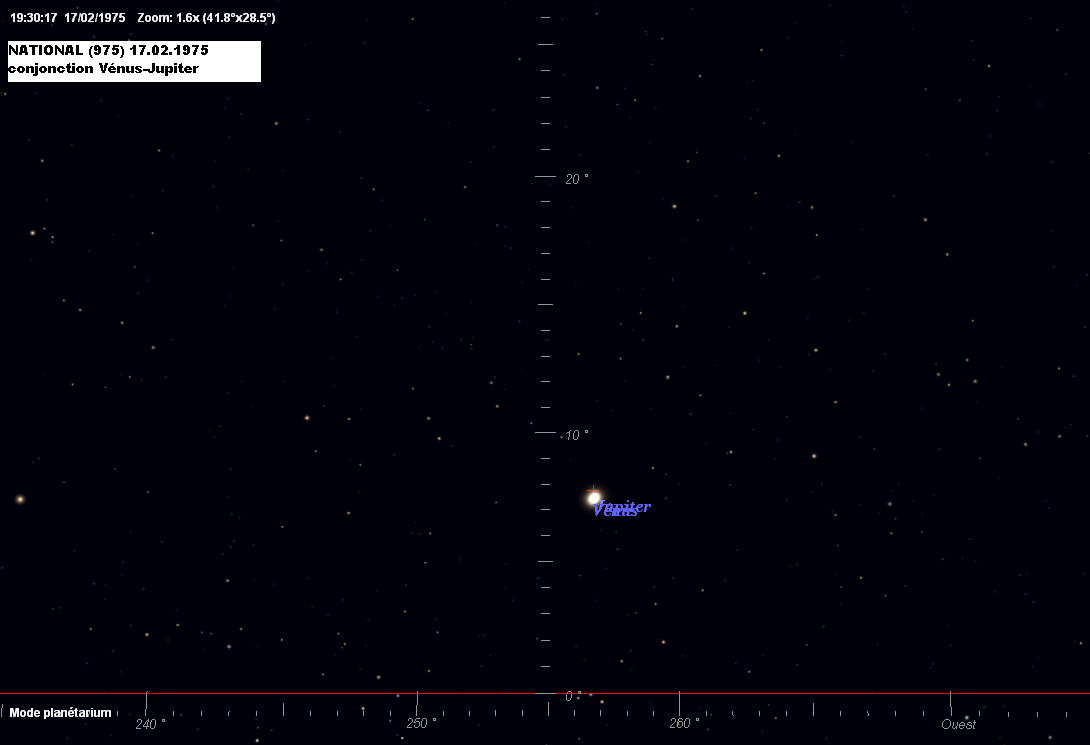Click the long azimuth tick above the 250° label
Viewport: 1090px width, 745px height.
[x=417, y=702]
